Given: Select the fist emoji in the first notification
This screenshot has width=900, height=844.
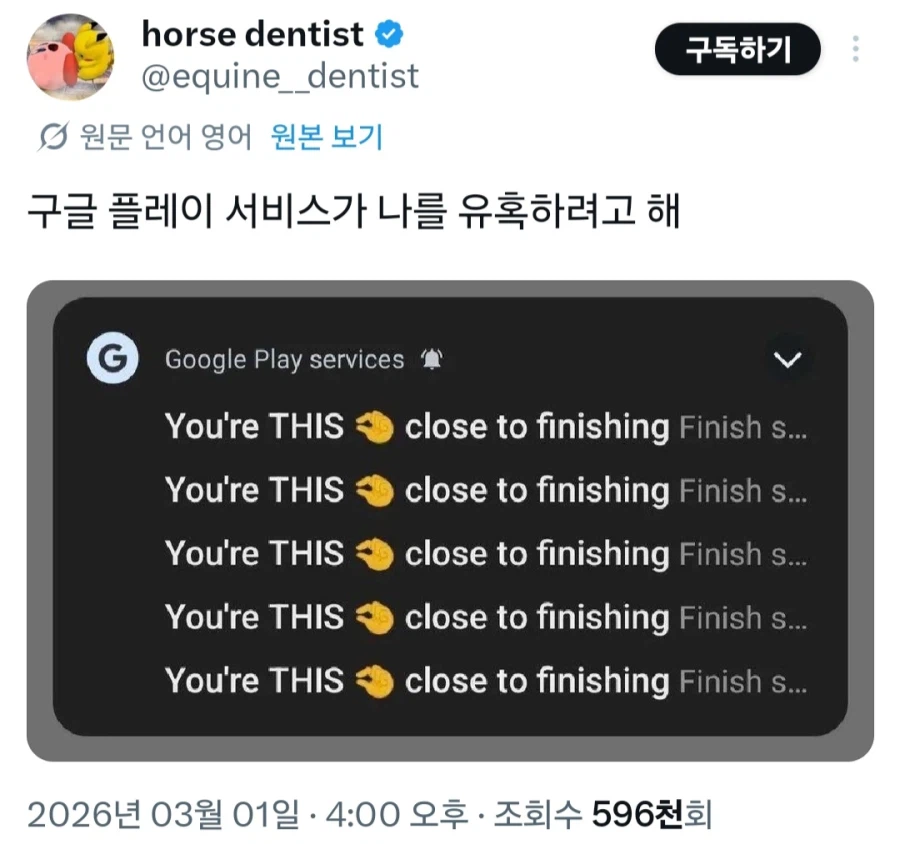Looking at the screenshot, I should tap(376, 426).
